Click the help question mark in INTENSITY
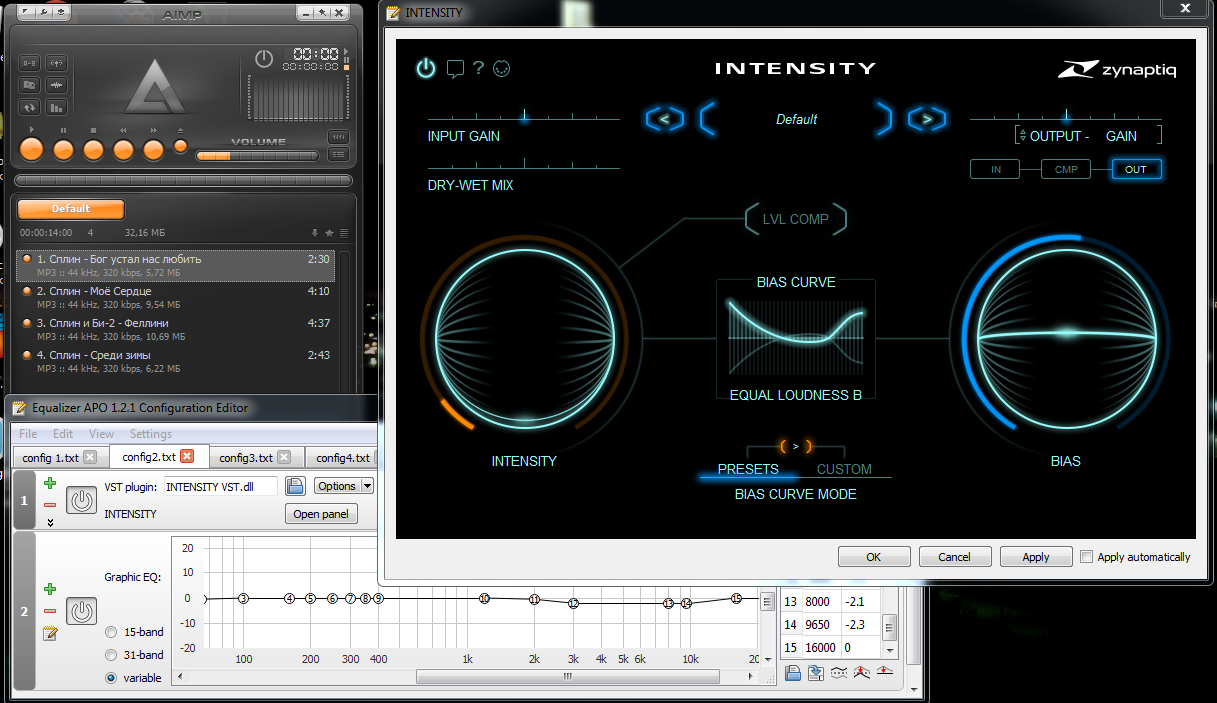Viewport: 1217px width, 703px height. pyautogui.click(x=478, y=68)
